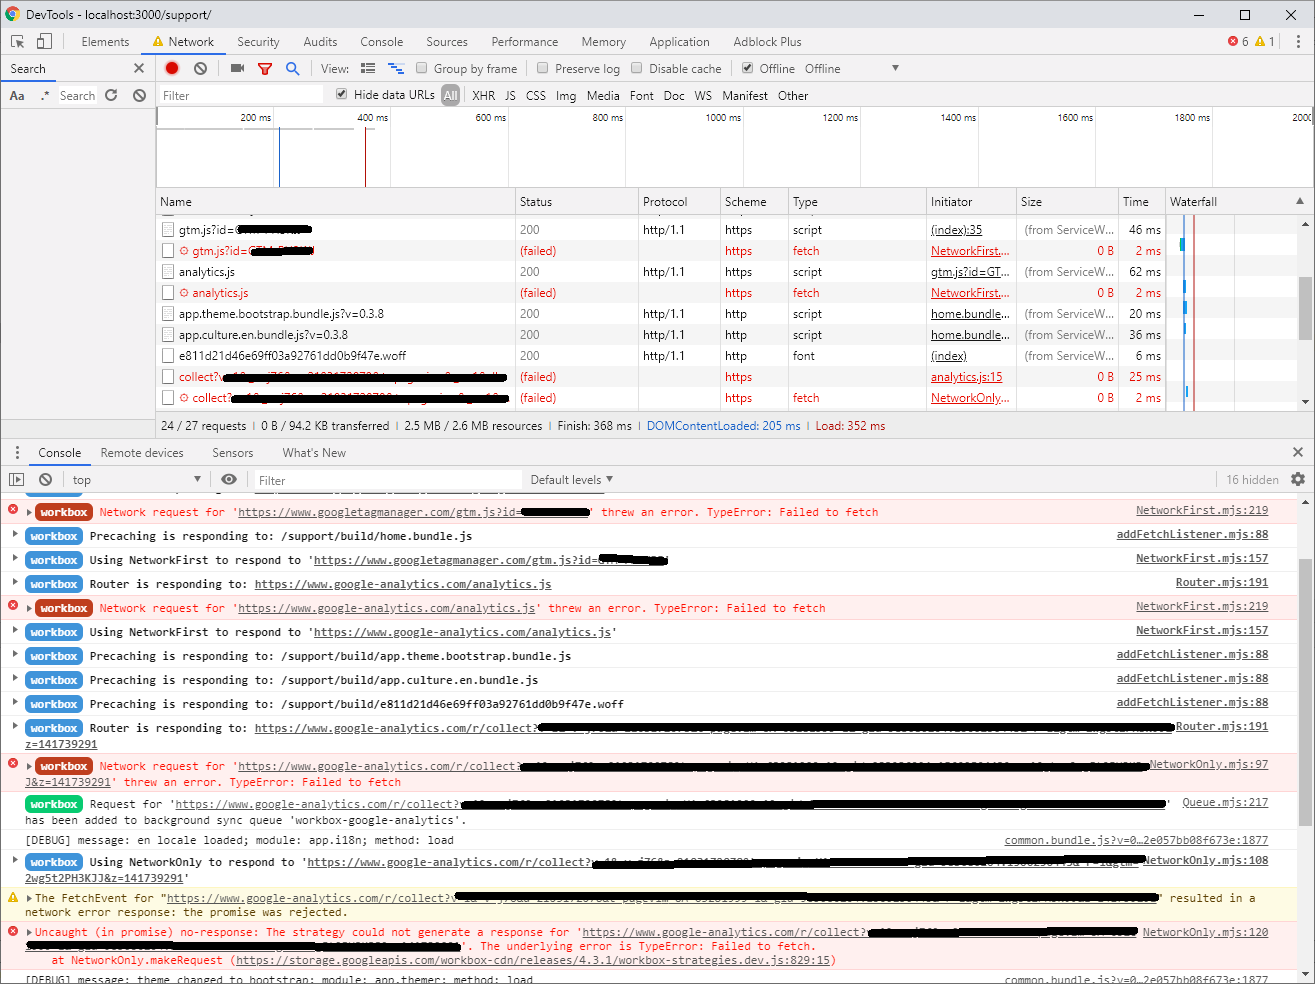Stop recording the network log
Screen dimensions: 1315x984
171,68
